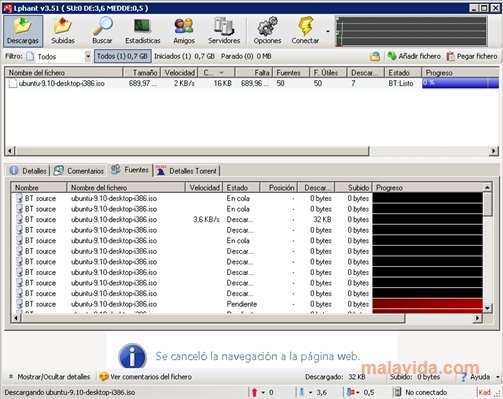Sort downloads by Estado column
The image size is (503, 399).
403,72
